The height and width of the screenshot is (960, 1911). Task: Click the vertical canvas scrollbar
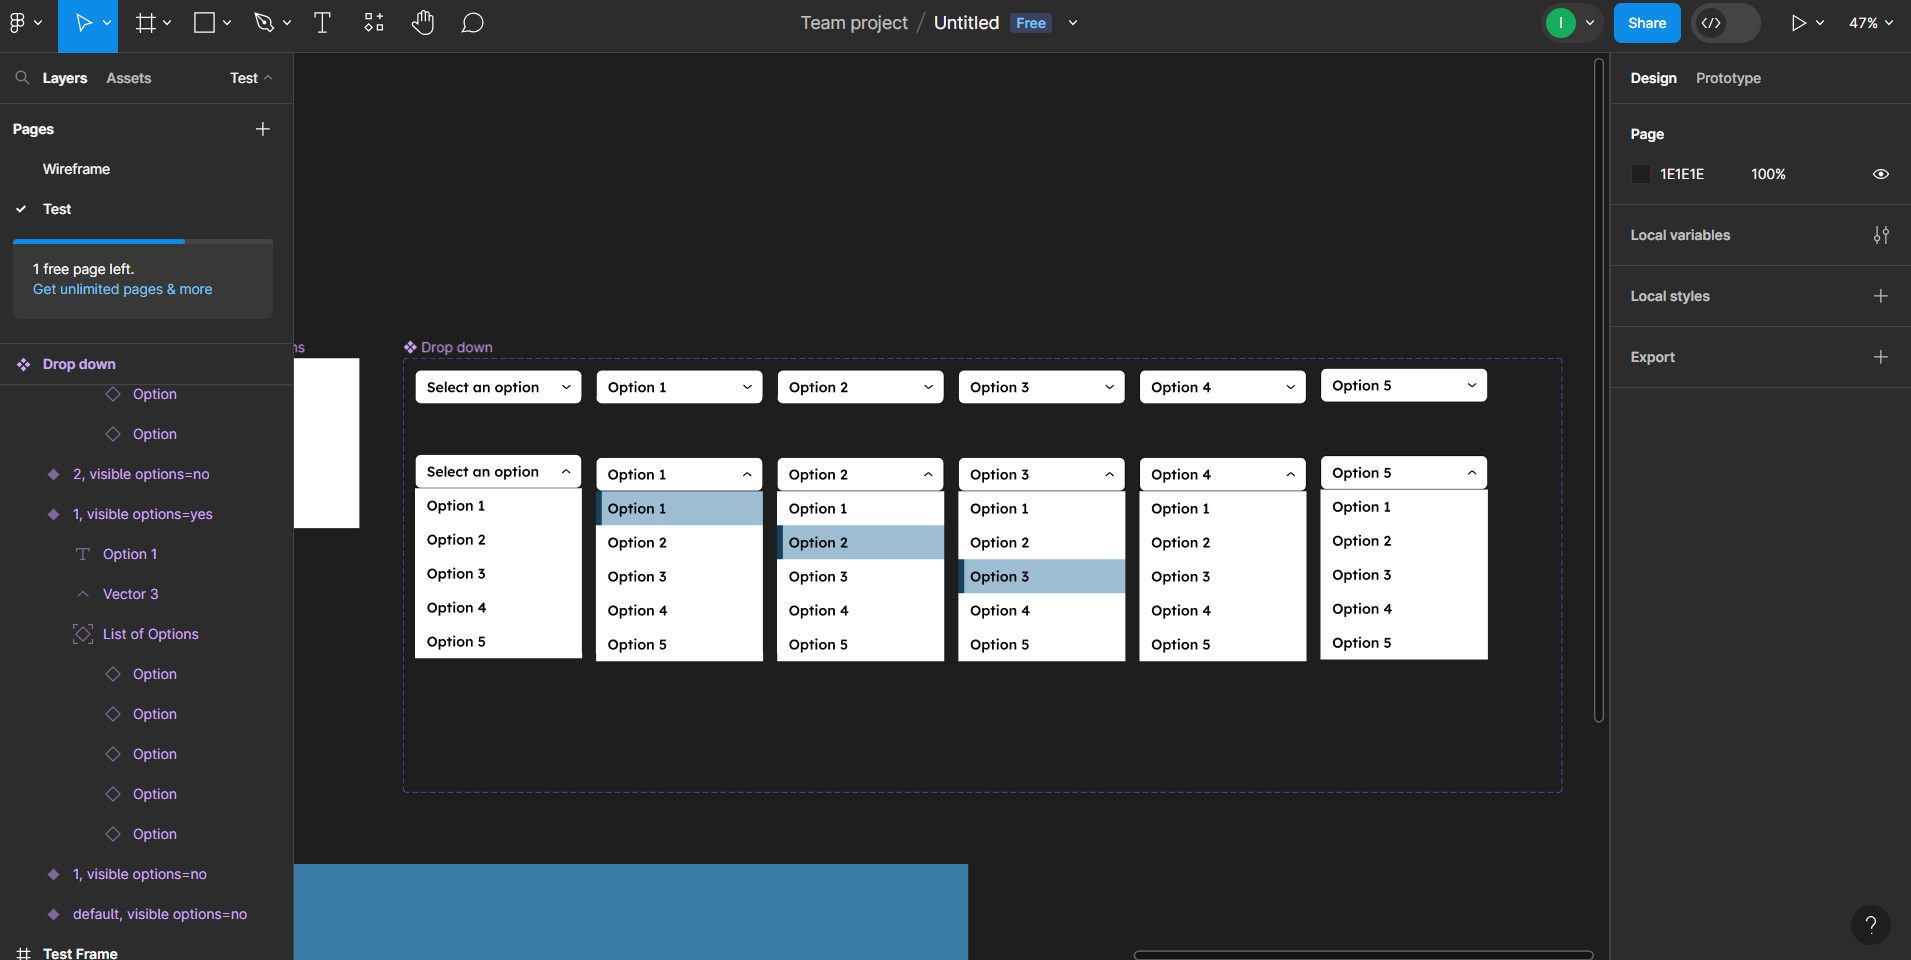[x=1599, y=390]
